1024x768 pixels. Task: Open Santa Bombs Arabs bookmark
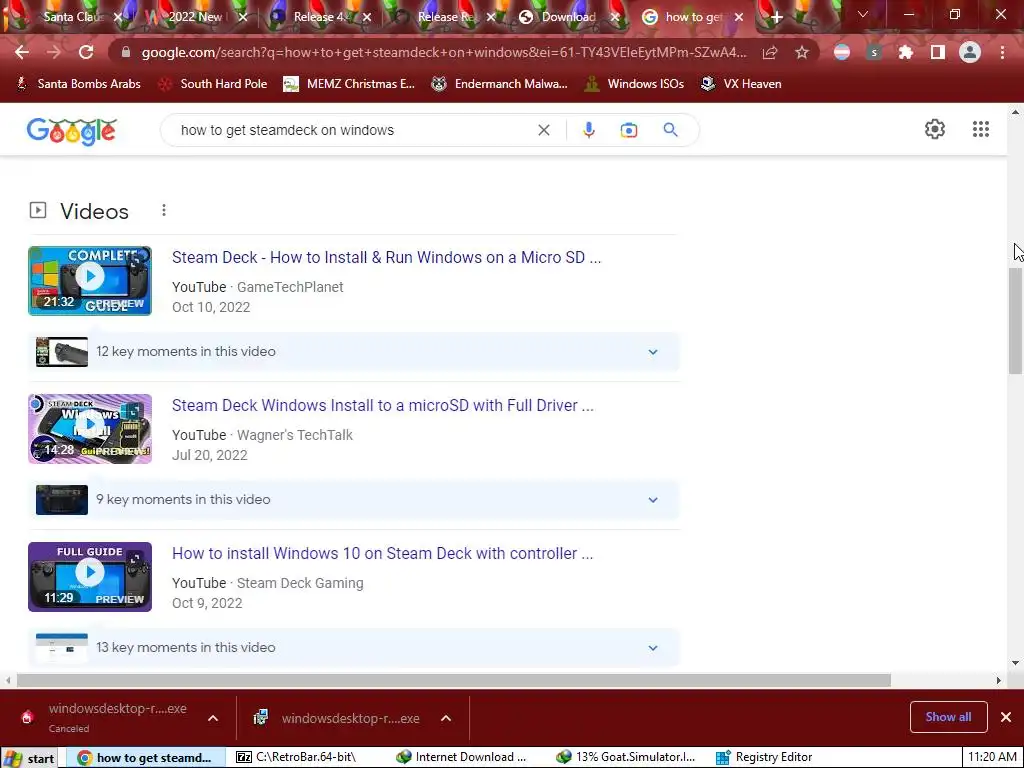[x=78, y=84]
